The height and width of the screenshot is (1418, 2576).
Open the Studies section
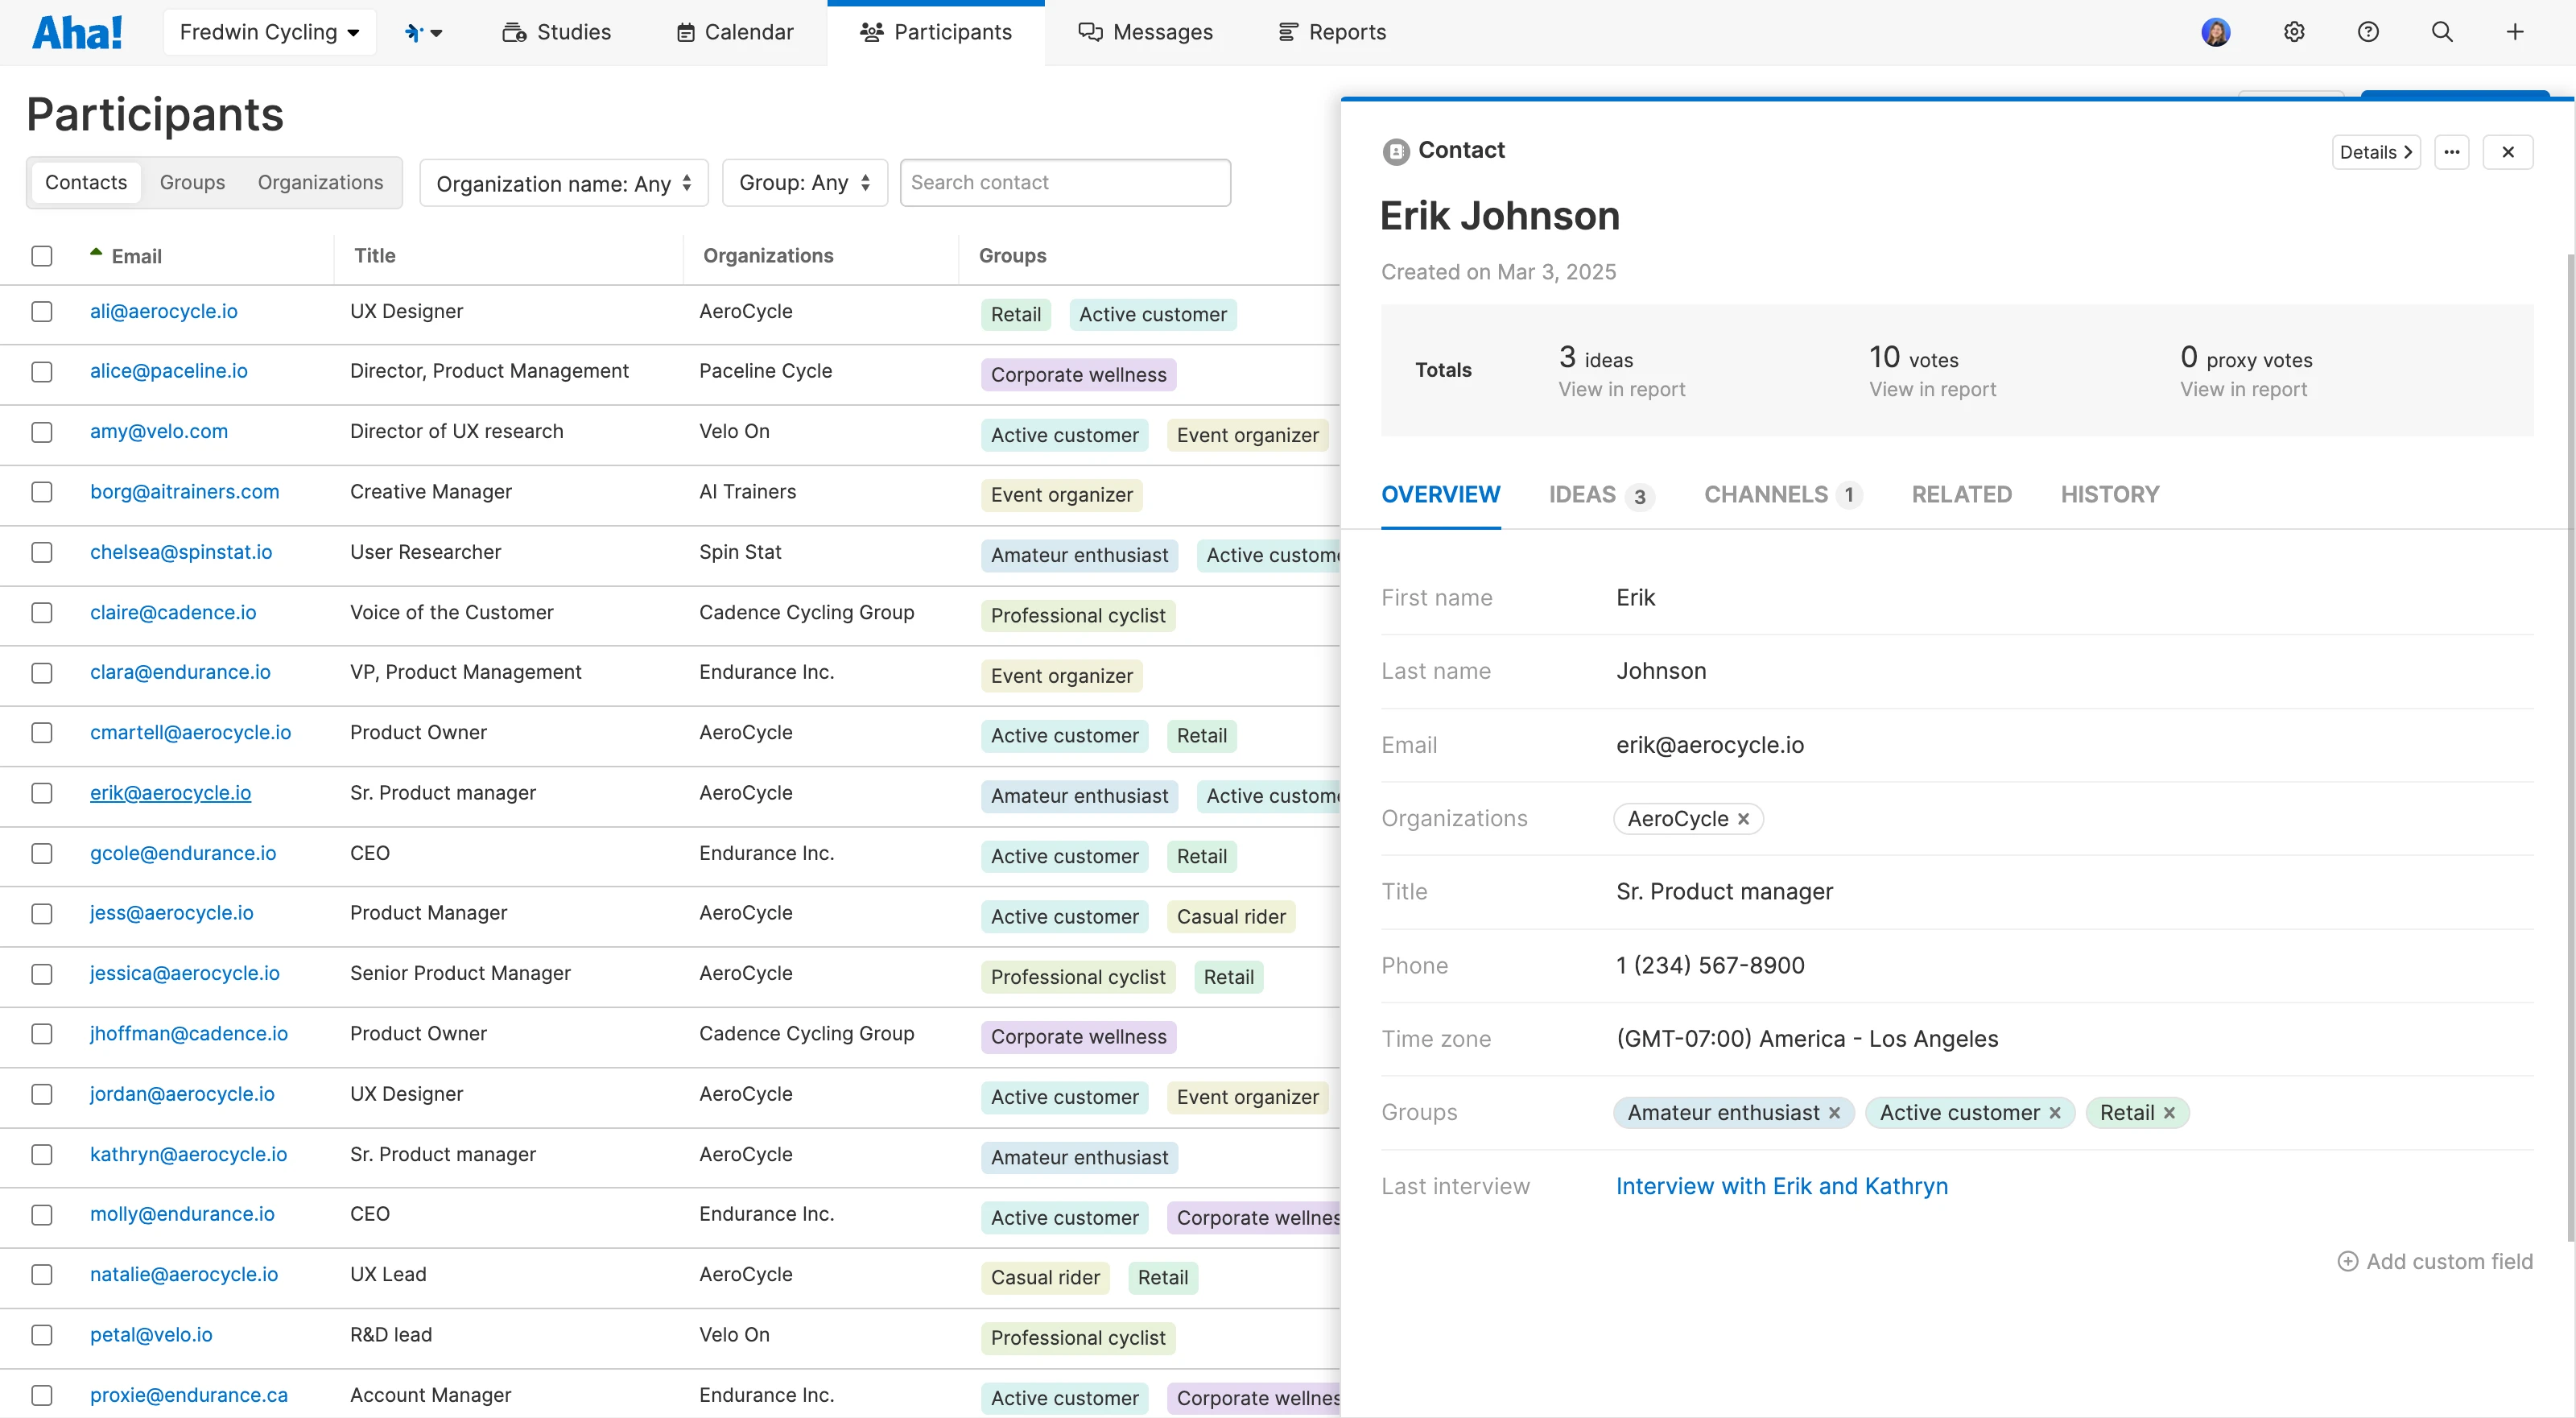coord(557,31)
